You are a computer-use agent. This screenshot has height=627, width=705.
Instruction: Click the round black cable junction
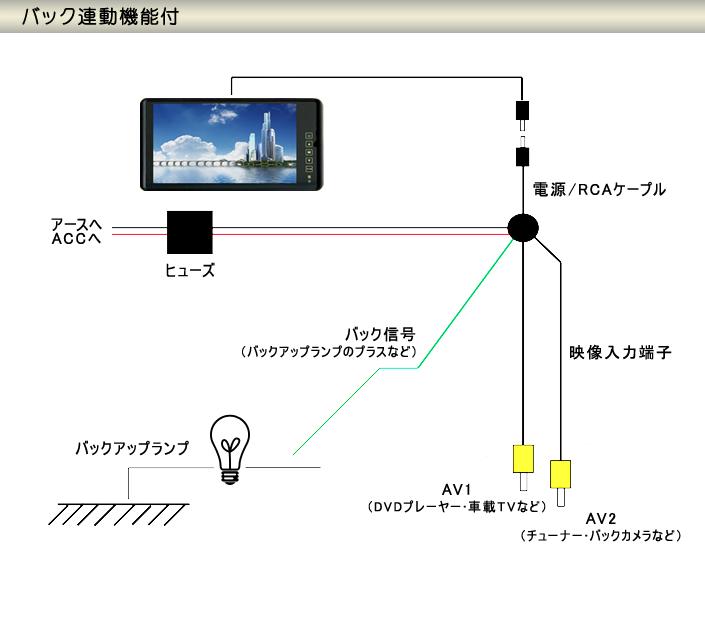click(523, 227)
